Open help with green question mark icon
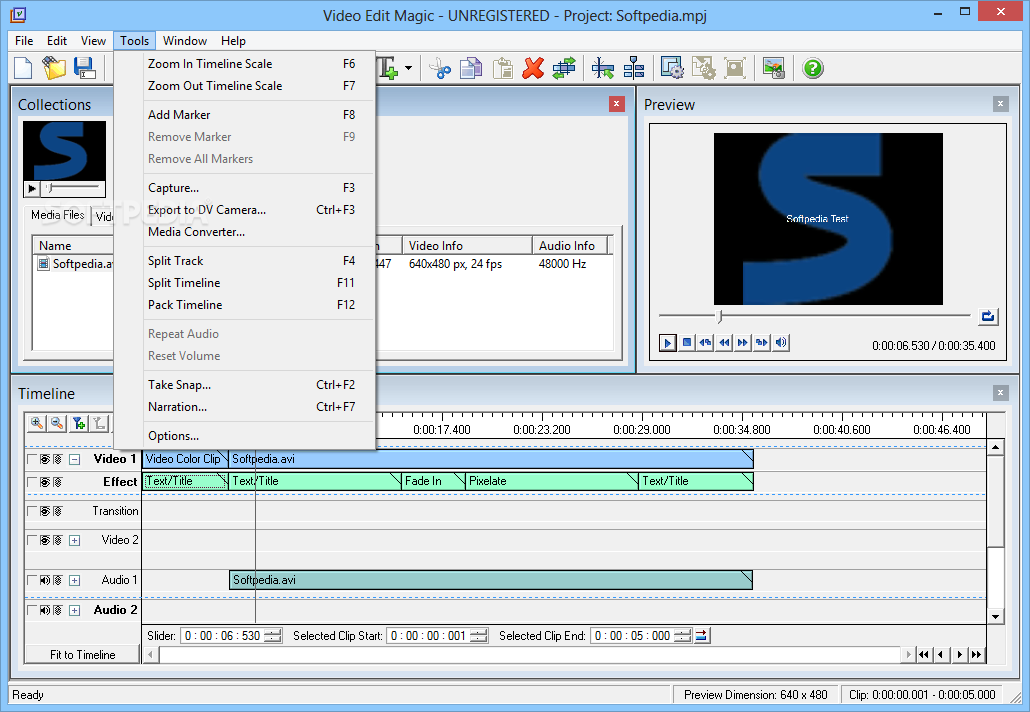 tap(813, 68)
